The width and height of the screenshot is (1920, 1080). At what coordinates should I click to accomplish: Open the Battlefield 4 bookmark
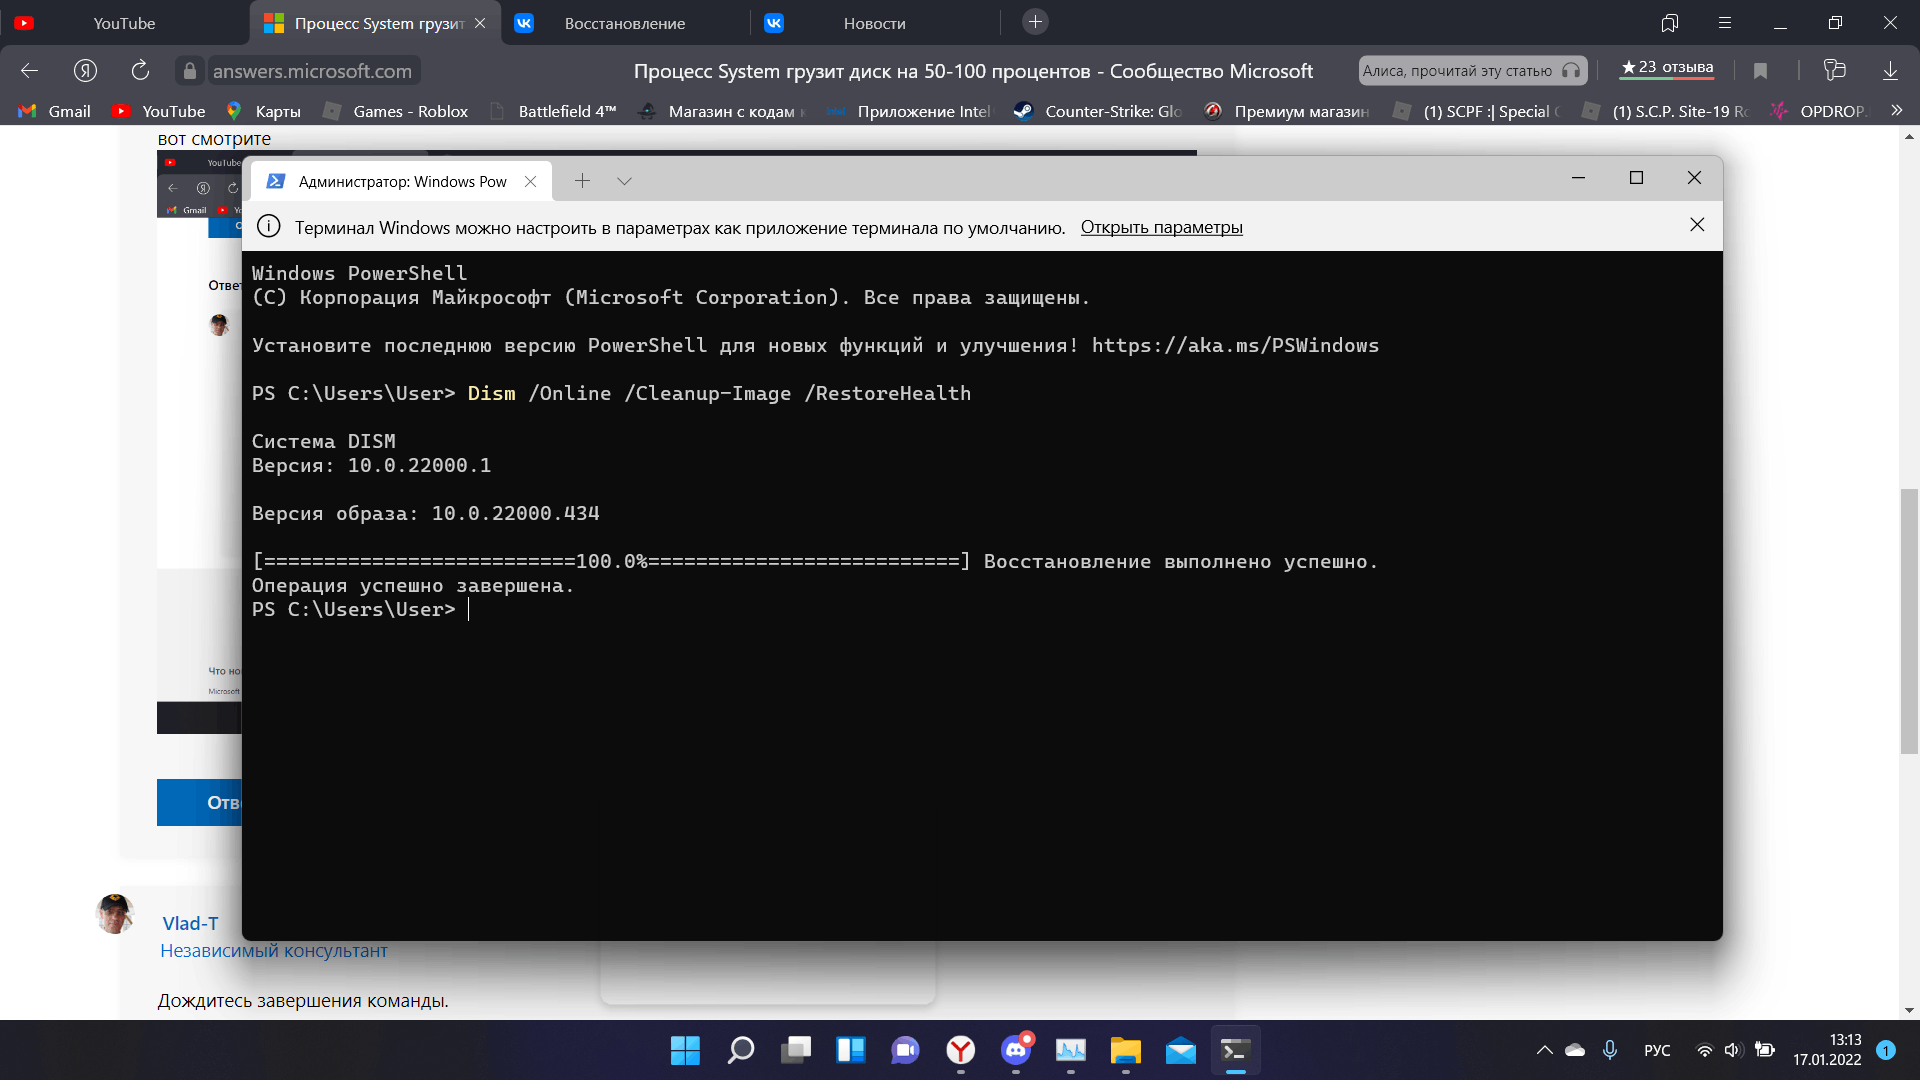[553, 111]
